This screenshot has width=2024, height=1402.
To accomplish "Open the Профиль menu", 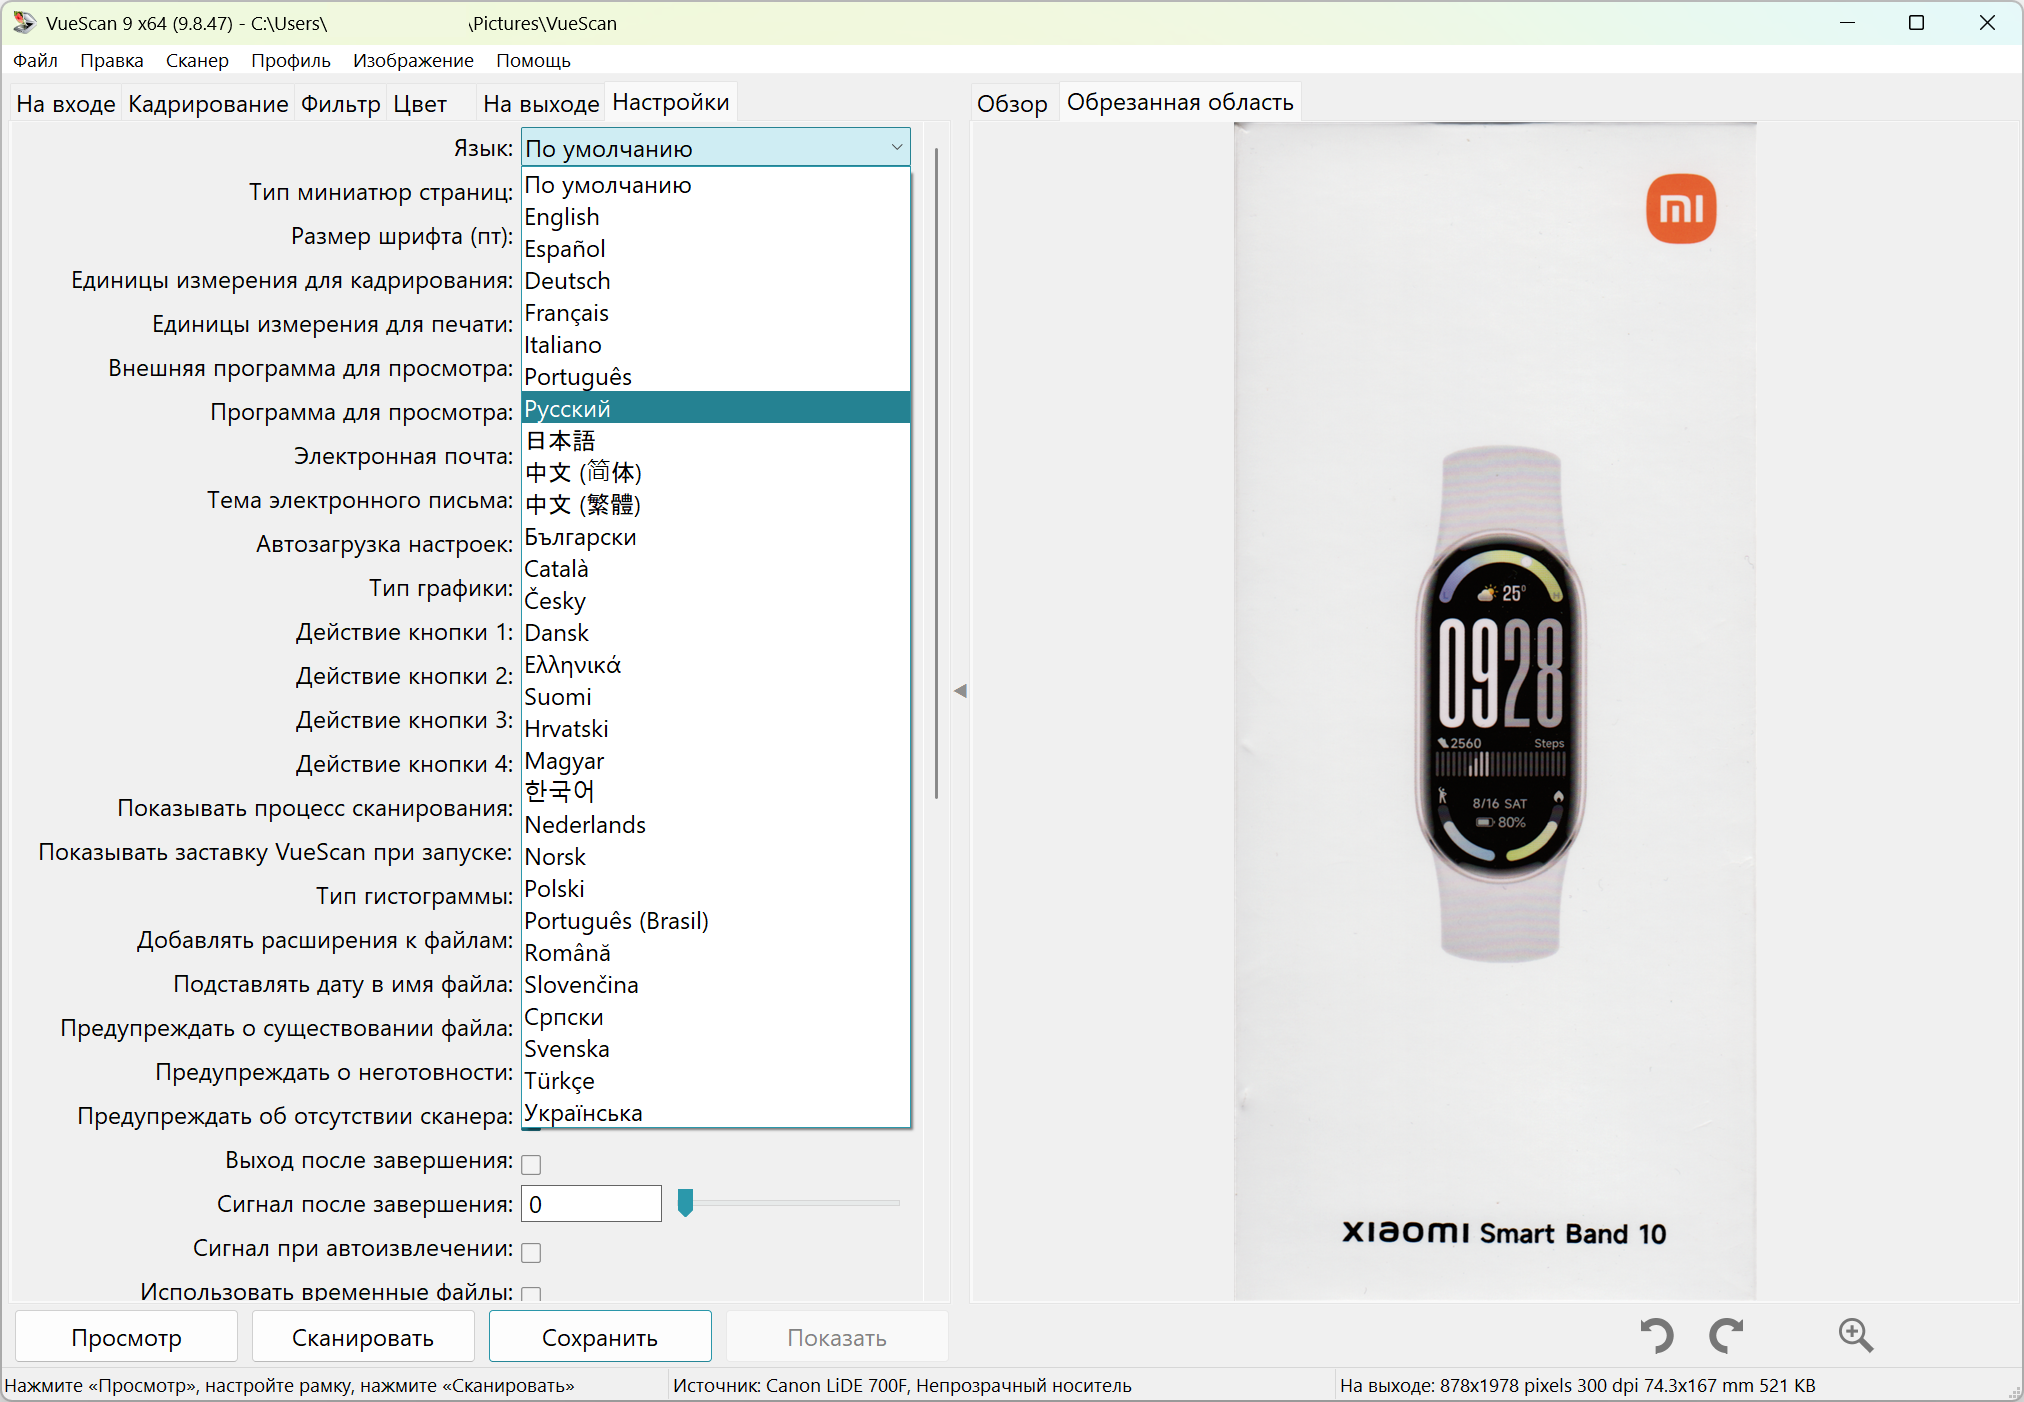I will (x=291, y=60).
